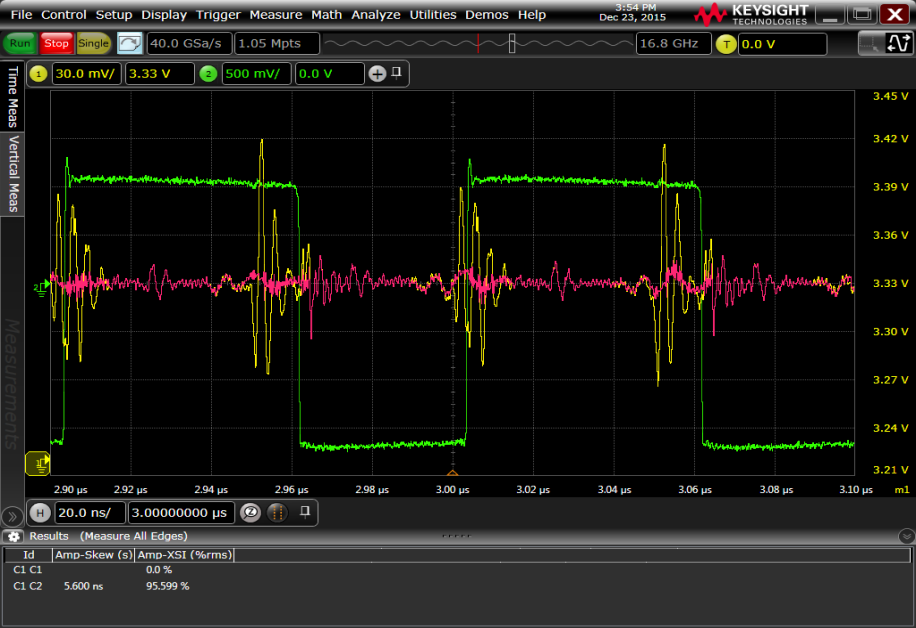Click channel 2 500 mV/ scale field
This screenshot has width=916, height=628.
[x=256, y=74]
